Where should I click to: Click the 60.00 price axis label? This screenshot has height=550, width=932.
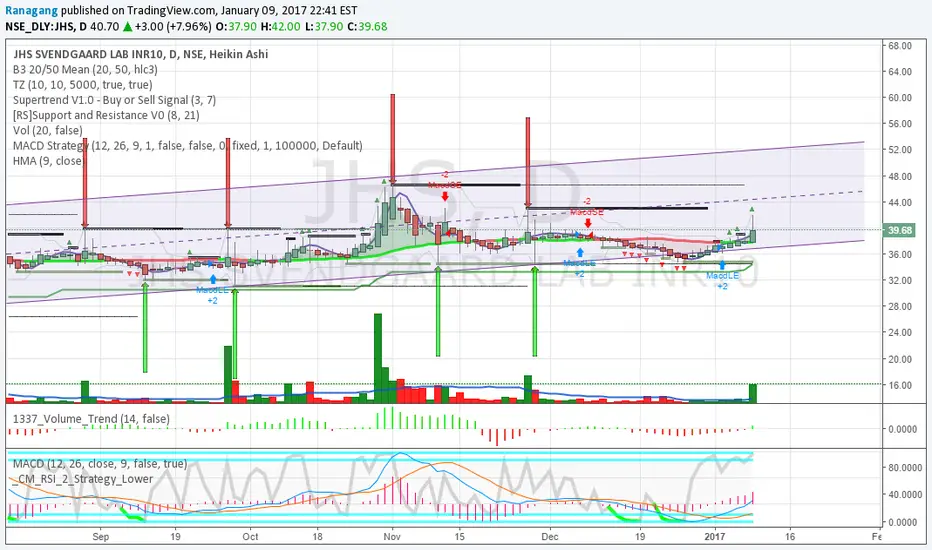pyautogui.click(x=900, y=98)
